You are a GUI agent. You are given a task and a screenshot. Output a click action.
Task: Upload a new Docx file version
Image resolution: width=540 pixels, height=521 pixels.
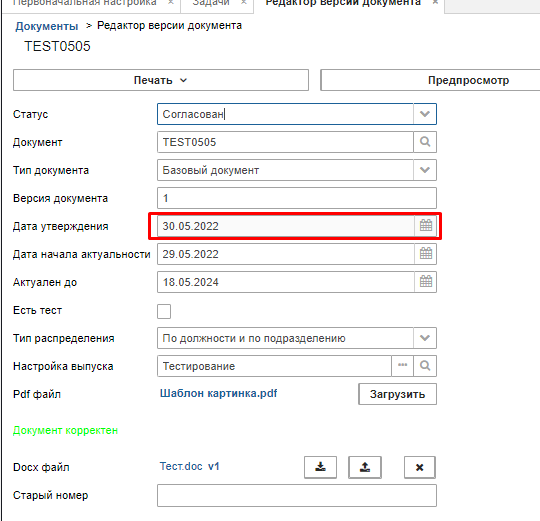coord(365,467)
